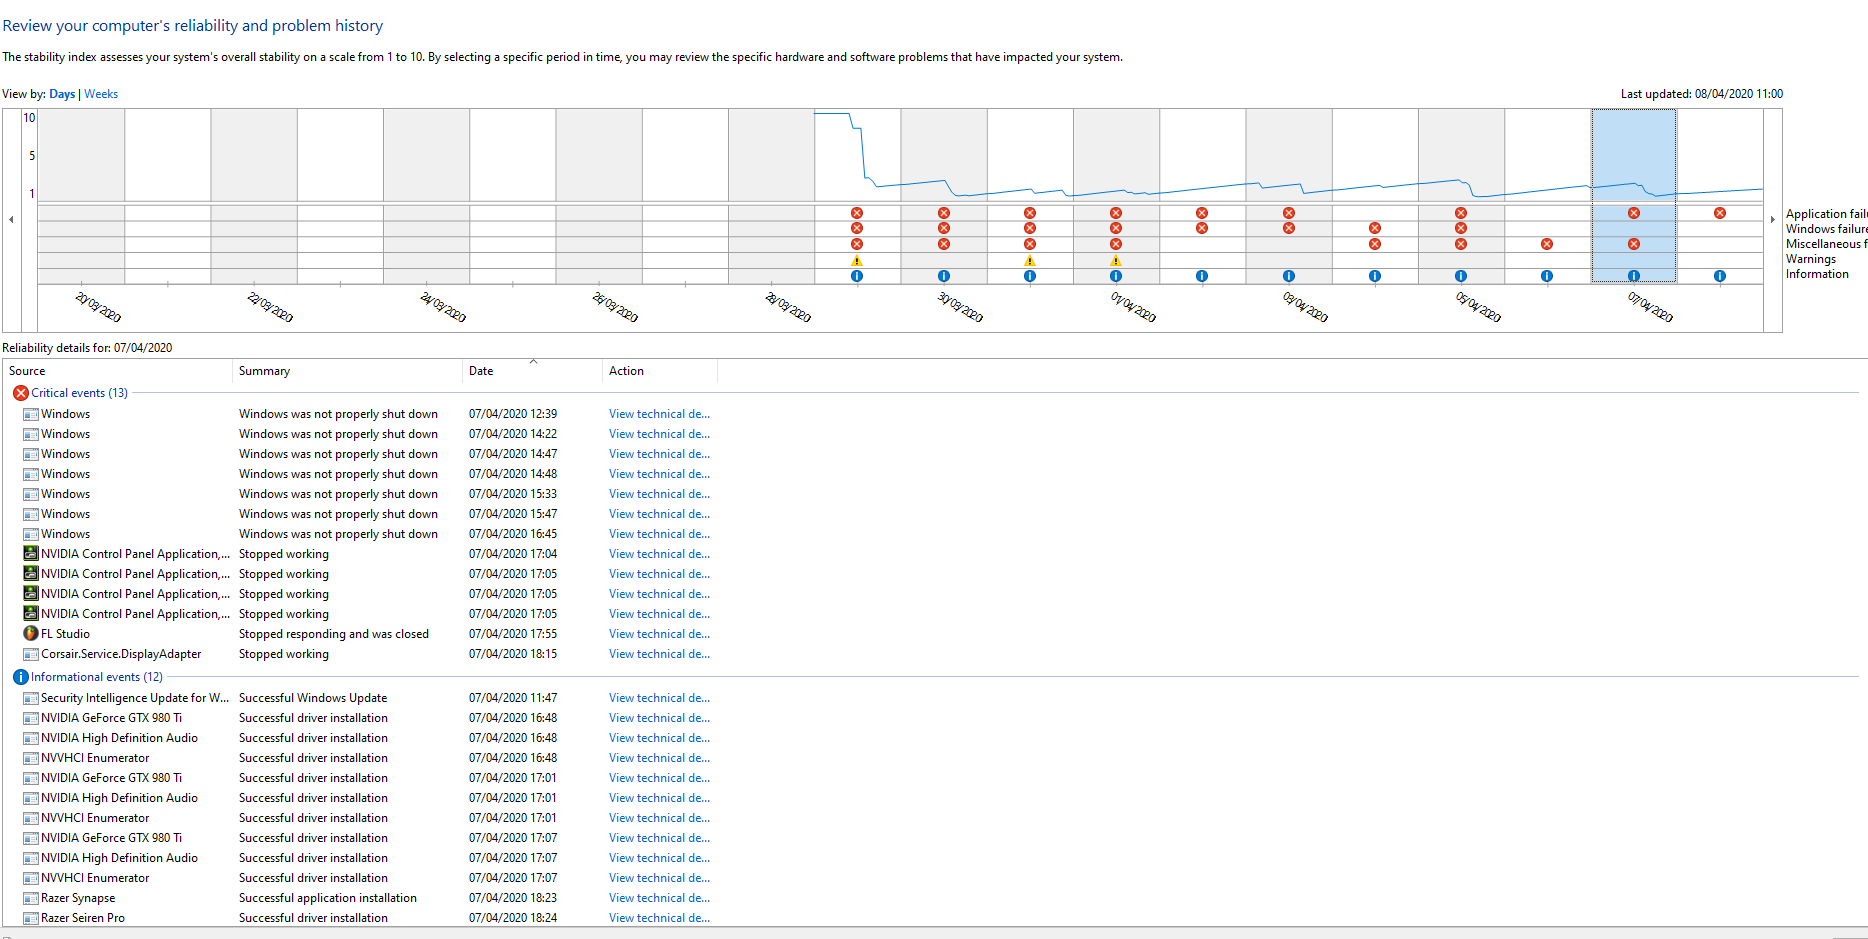
Task: Open technical details for FL Studio crash
Action: (x=659, y=634)
